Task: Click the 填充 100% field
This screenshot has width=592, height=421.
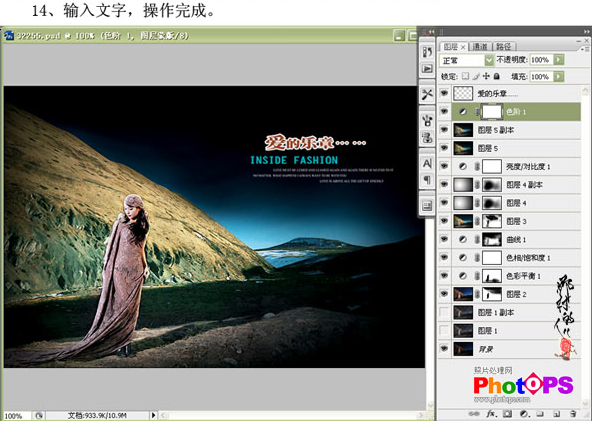Action: [x=542, y=77]
